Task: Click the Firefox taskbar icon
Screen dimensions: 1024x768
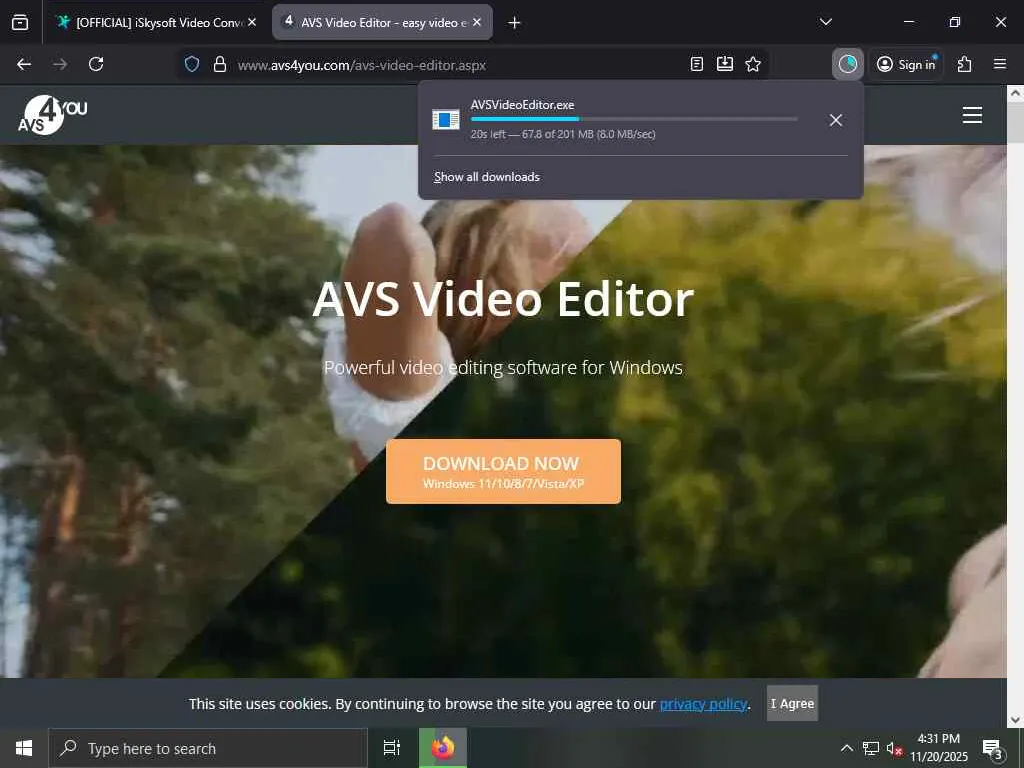Action: coord(443,748)
